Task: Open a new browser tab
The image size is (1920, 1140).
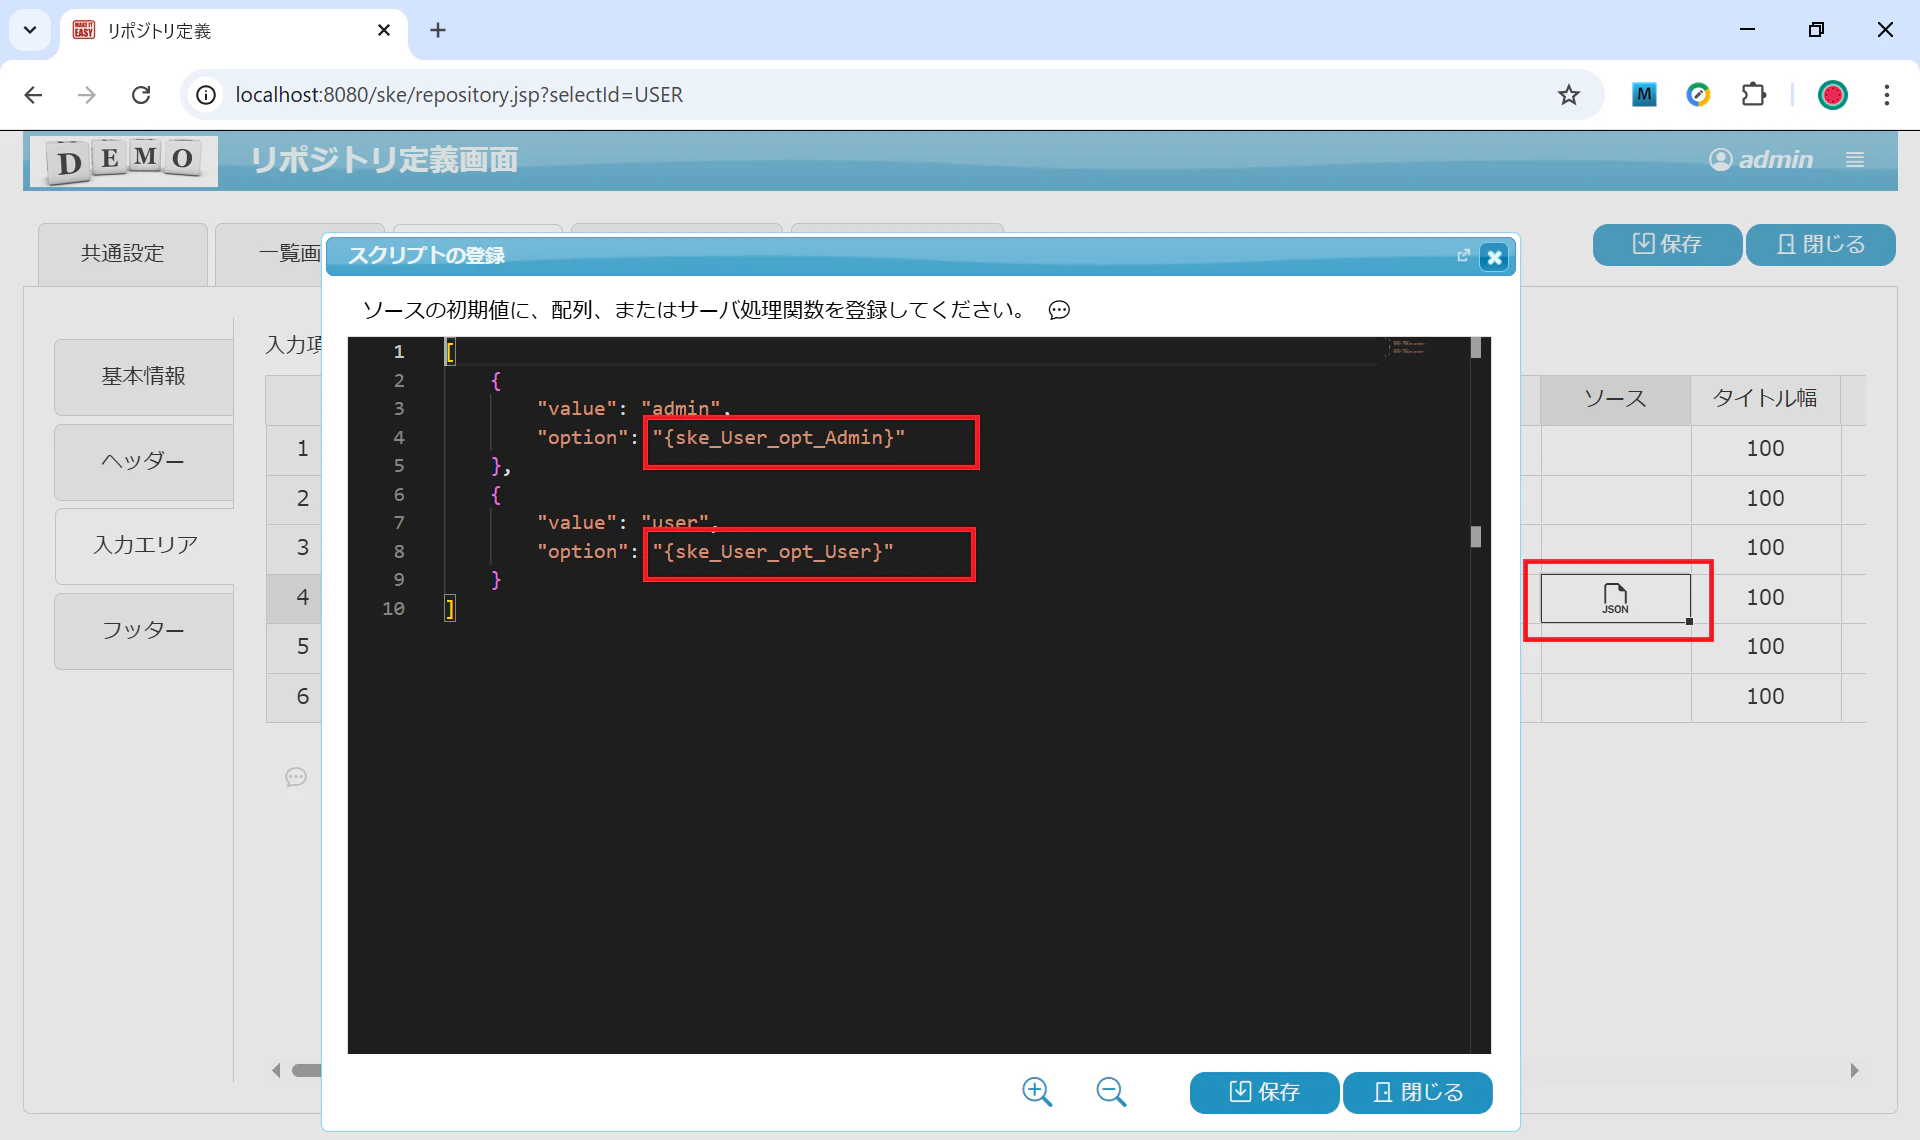Action: coord(437,30)
